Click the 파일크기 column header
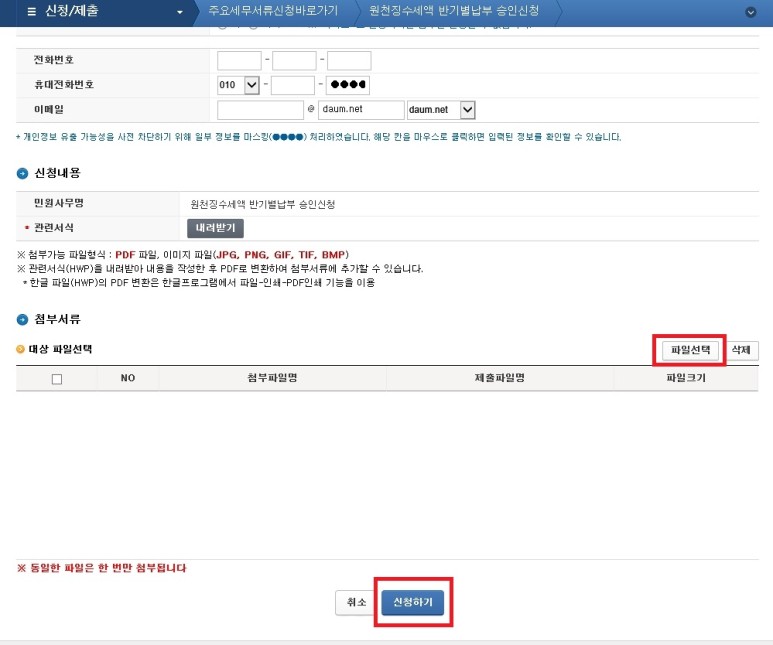This screenshot has width=773, height=645. [686, 378]
